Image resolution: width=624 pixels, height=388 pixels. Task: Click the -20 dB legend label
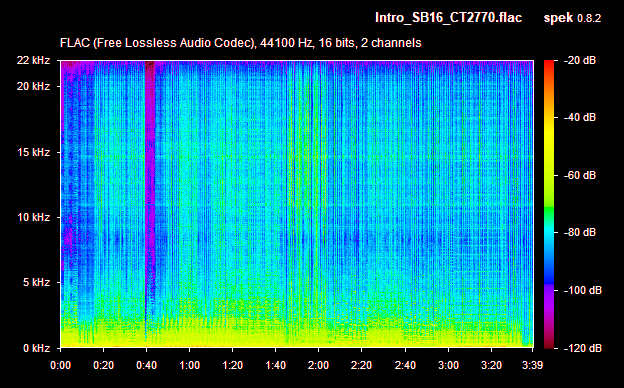point(580,60)
